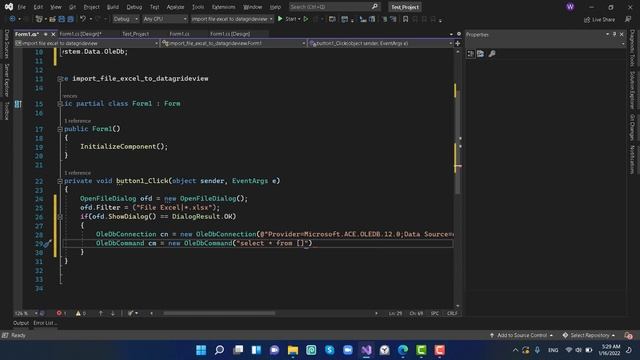Open the button1_Click member navigation dropdown

coord(380,43)
